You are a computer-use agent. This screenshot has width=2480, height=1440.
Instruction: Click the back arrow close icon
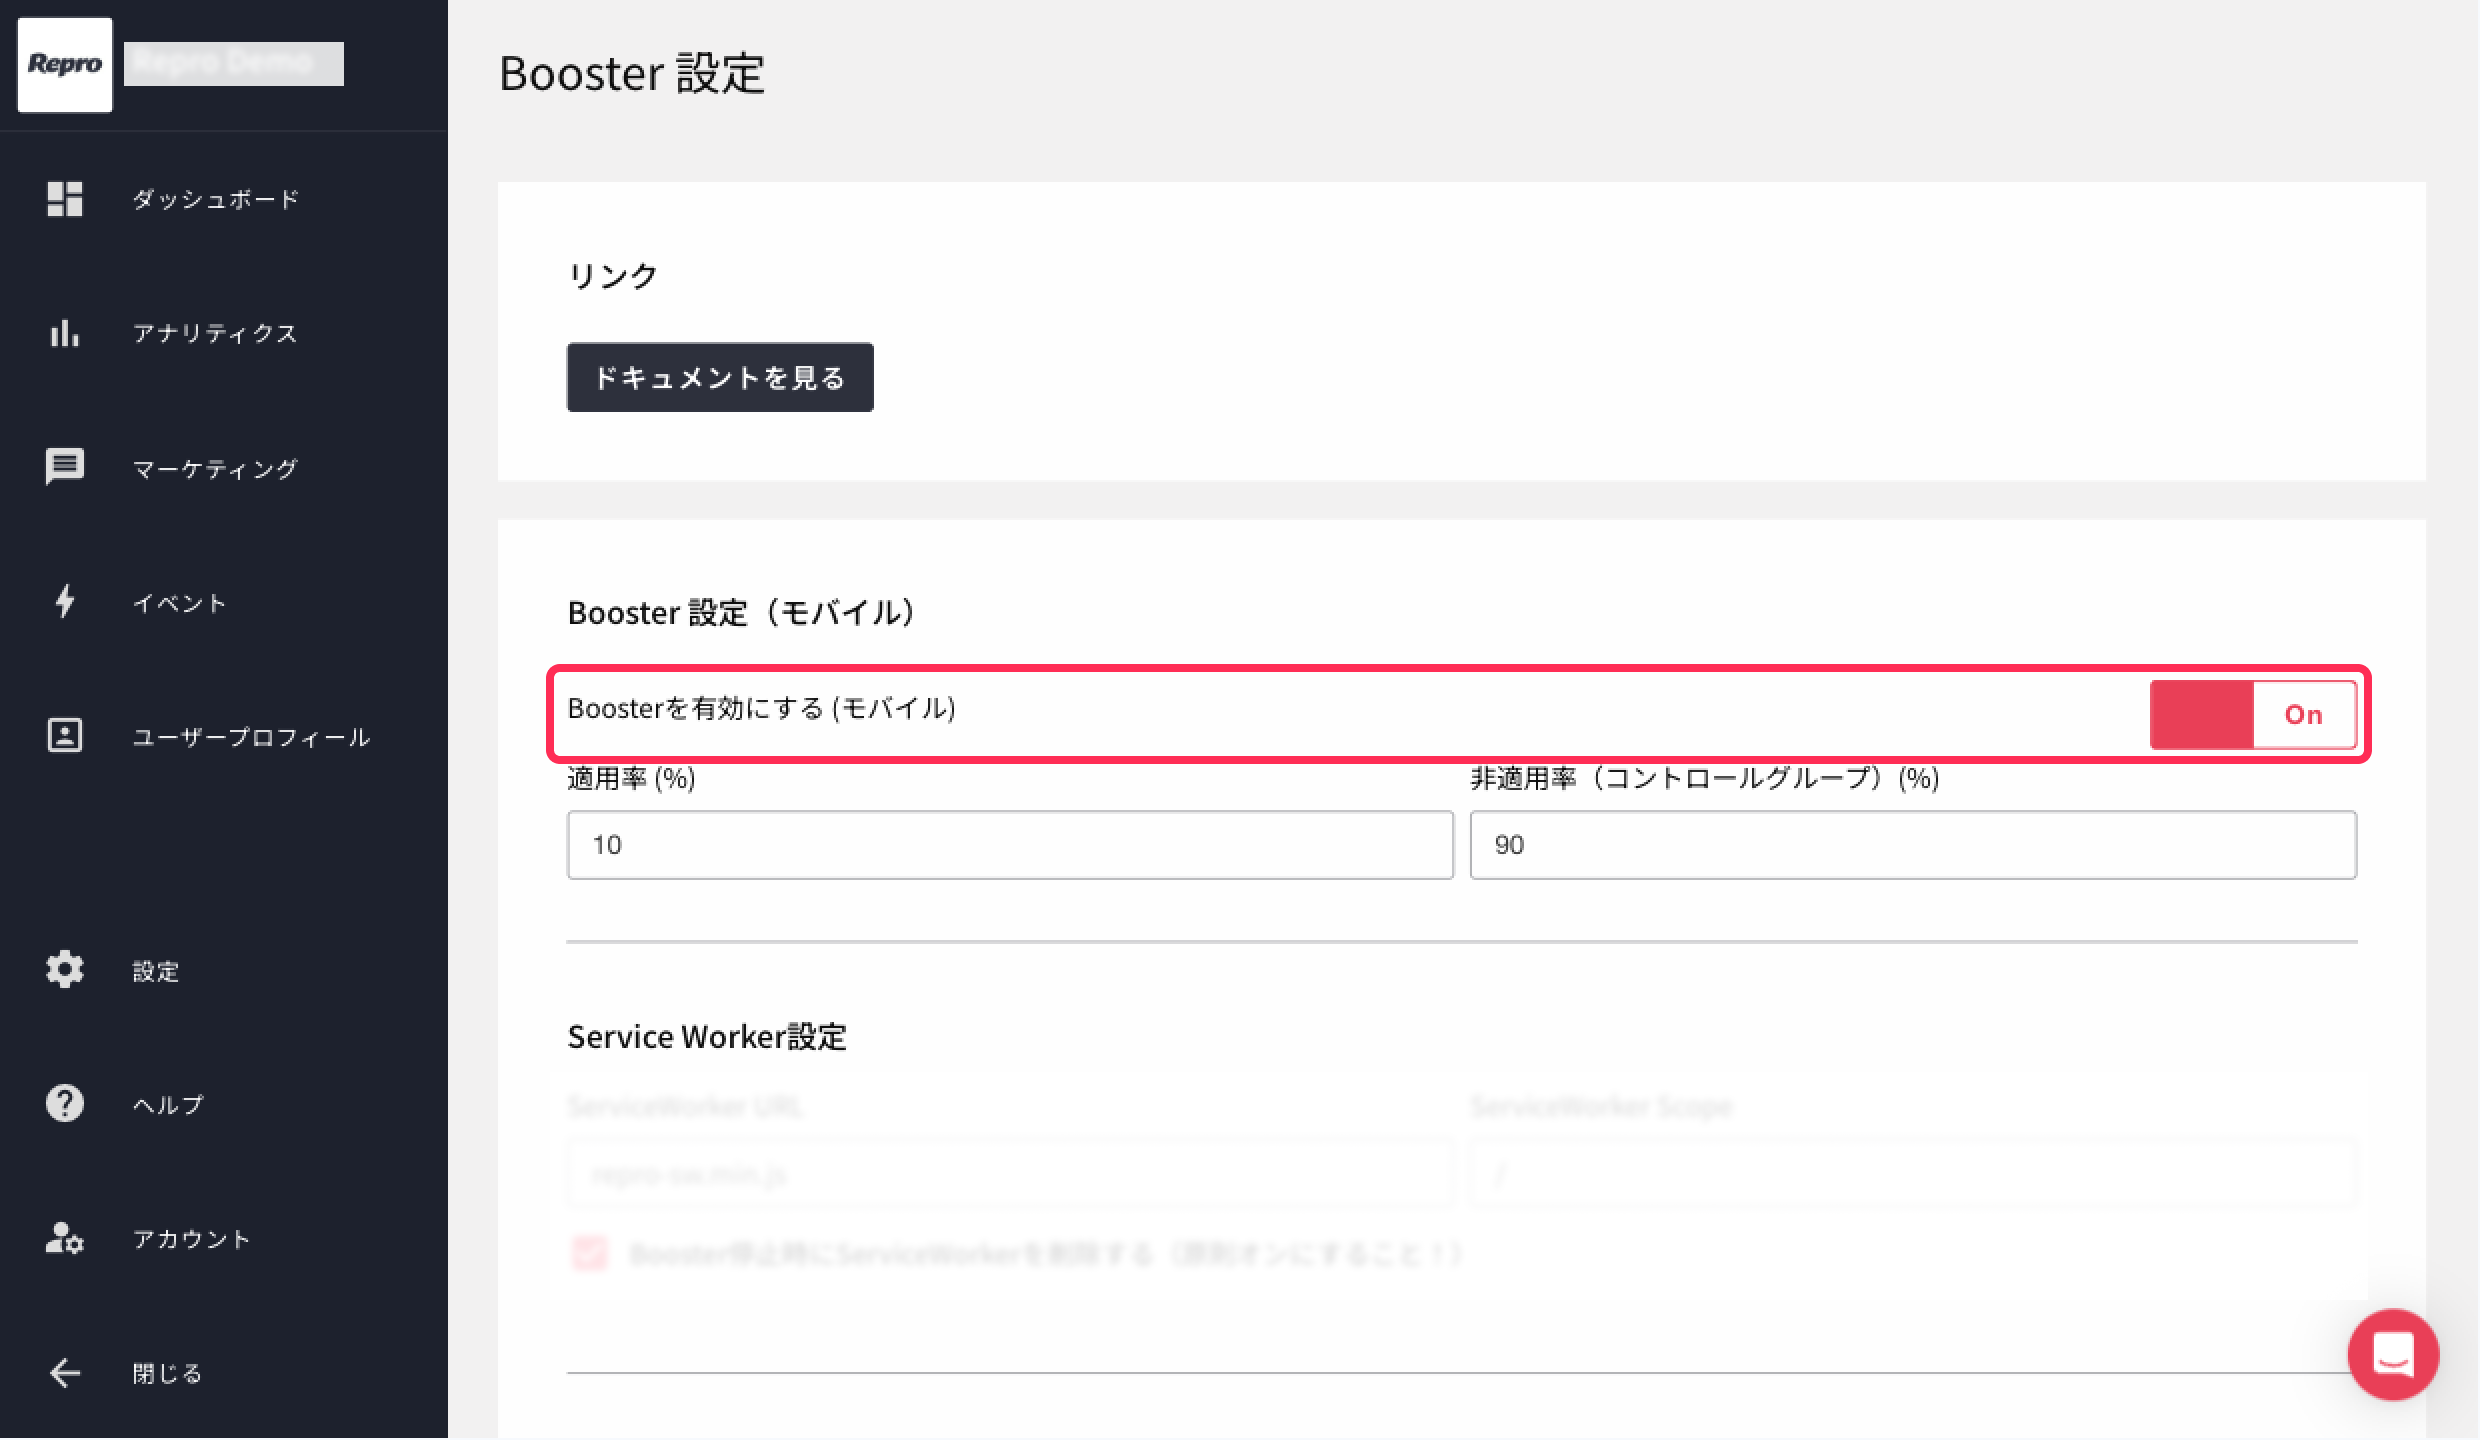point(65,1372)
